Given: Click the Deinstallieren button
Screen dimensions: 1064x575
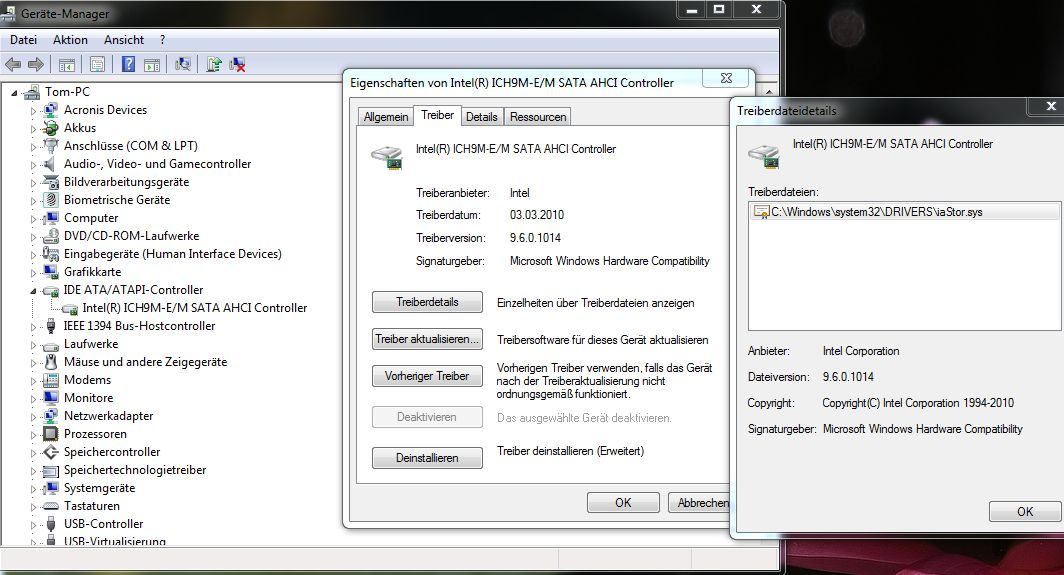Looking at the screenshot, I should point(428,458).
